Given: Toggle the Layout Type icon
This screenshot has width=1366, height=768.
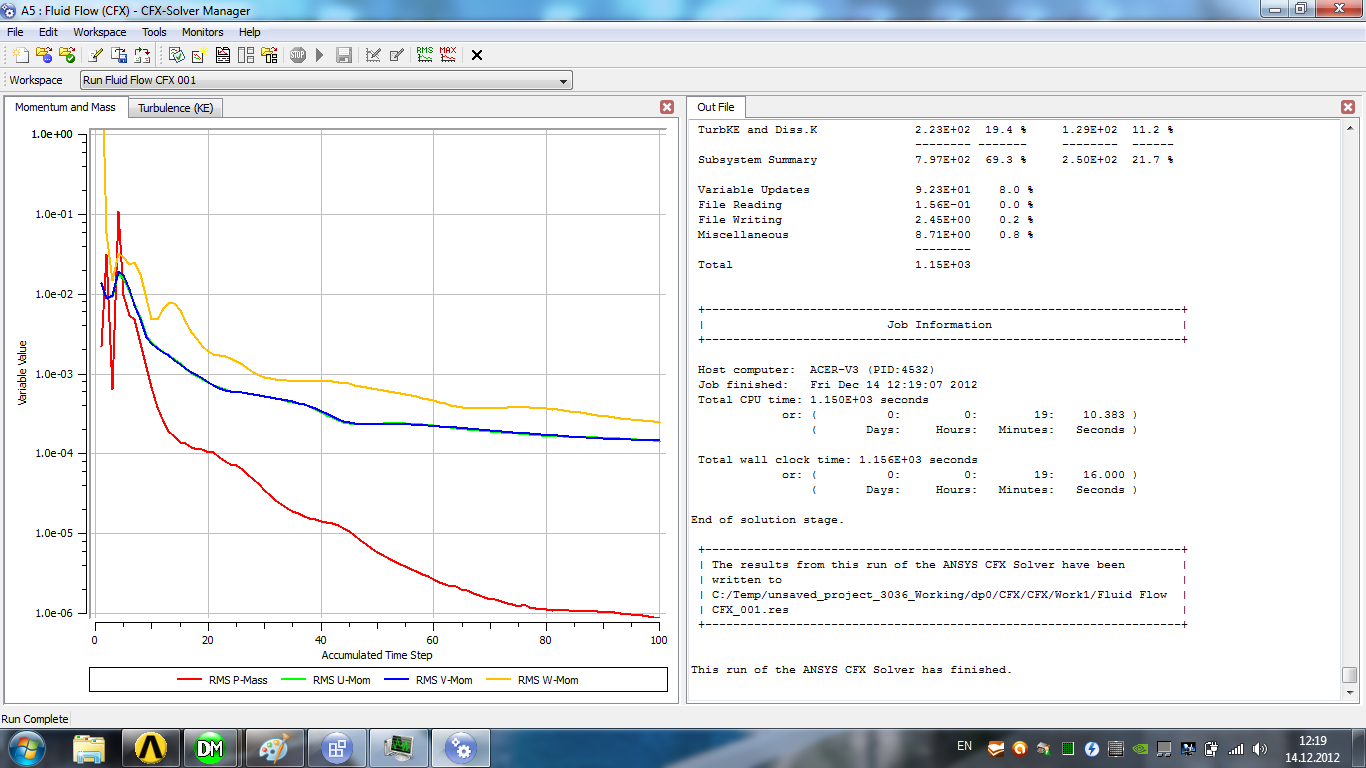Looking at the screenshot, I should [245, 55].
